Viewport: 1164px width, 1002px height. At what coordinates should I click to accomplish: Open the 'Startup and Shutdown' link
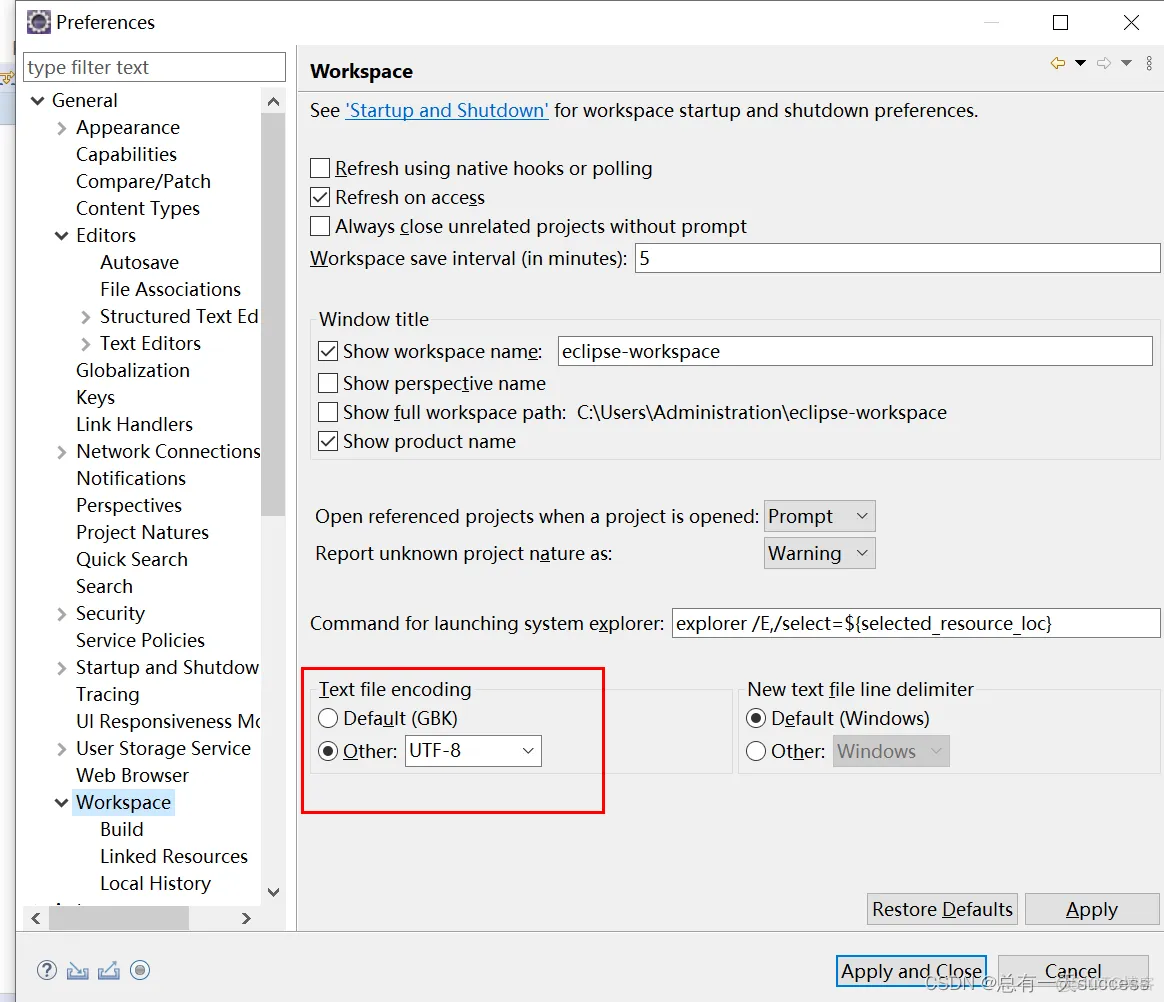point(447,111)
